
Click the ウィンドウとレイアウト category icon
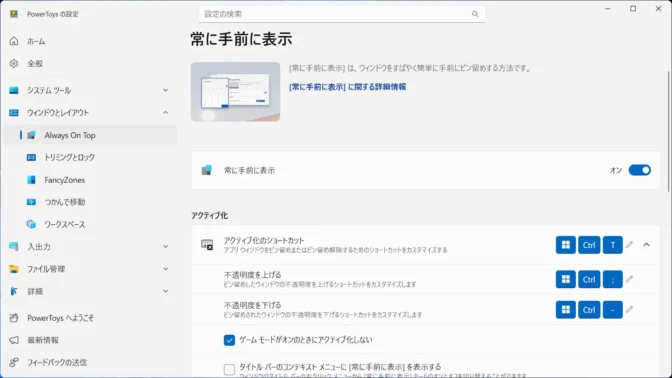[14, 112]
